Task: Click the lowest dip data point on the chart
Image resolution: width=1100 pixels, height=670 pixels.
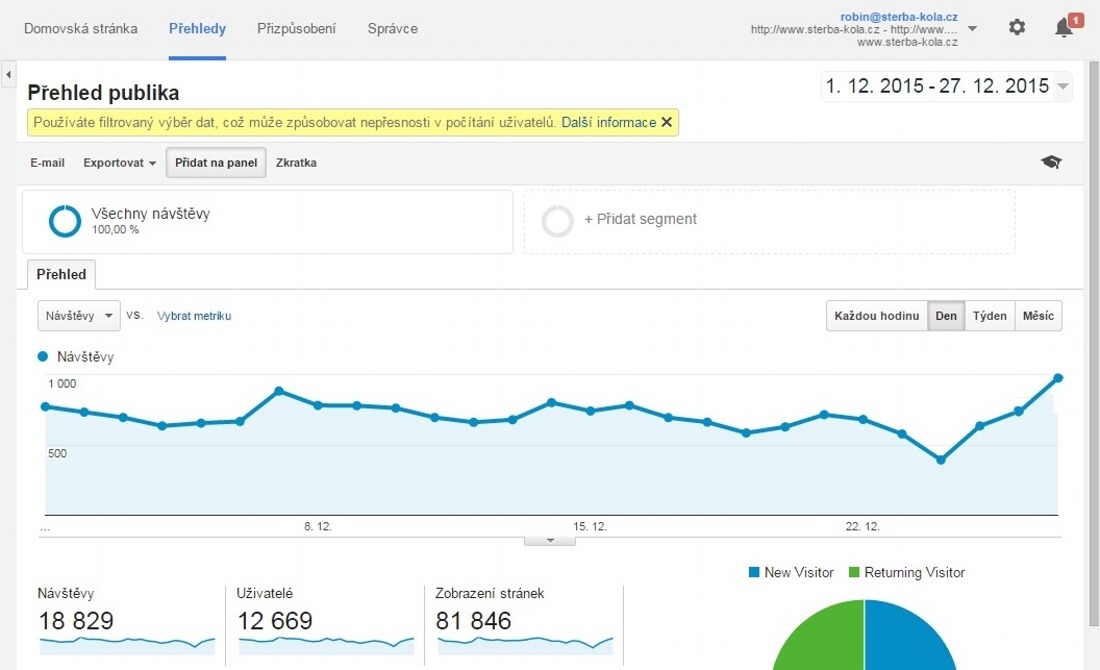Action: pos(941,460)
